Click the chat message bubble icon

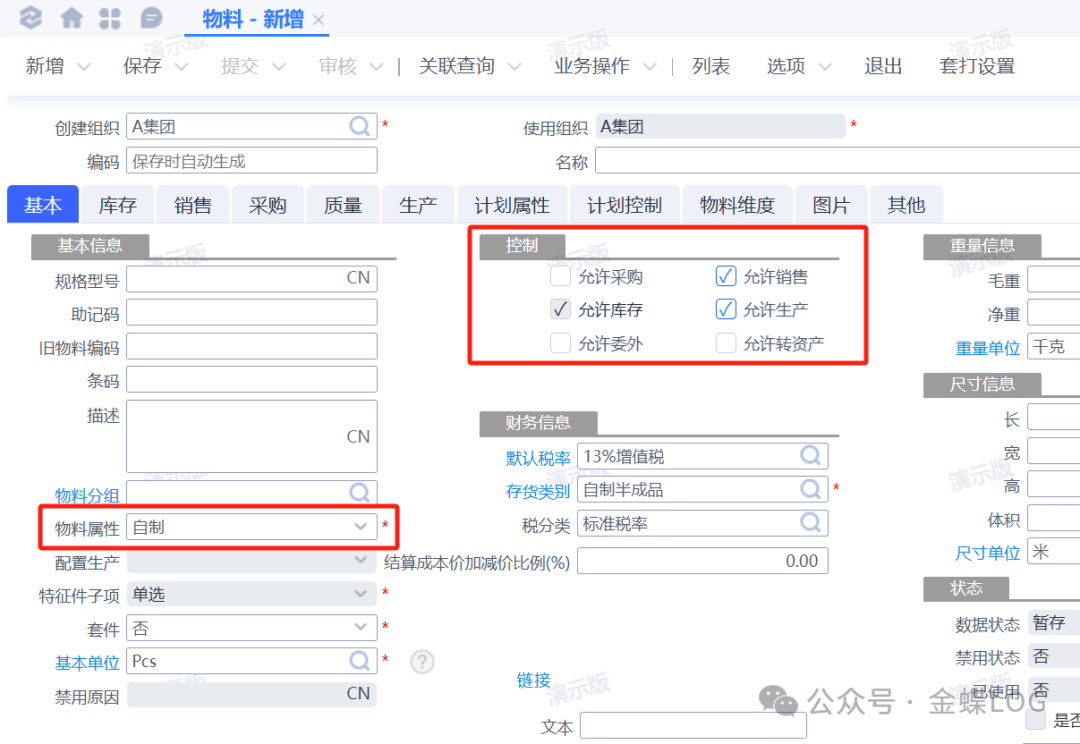[151, 18]
